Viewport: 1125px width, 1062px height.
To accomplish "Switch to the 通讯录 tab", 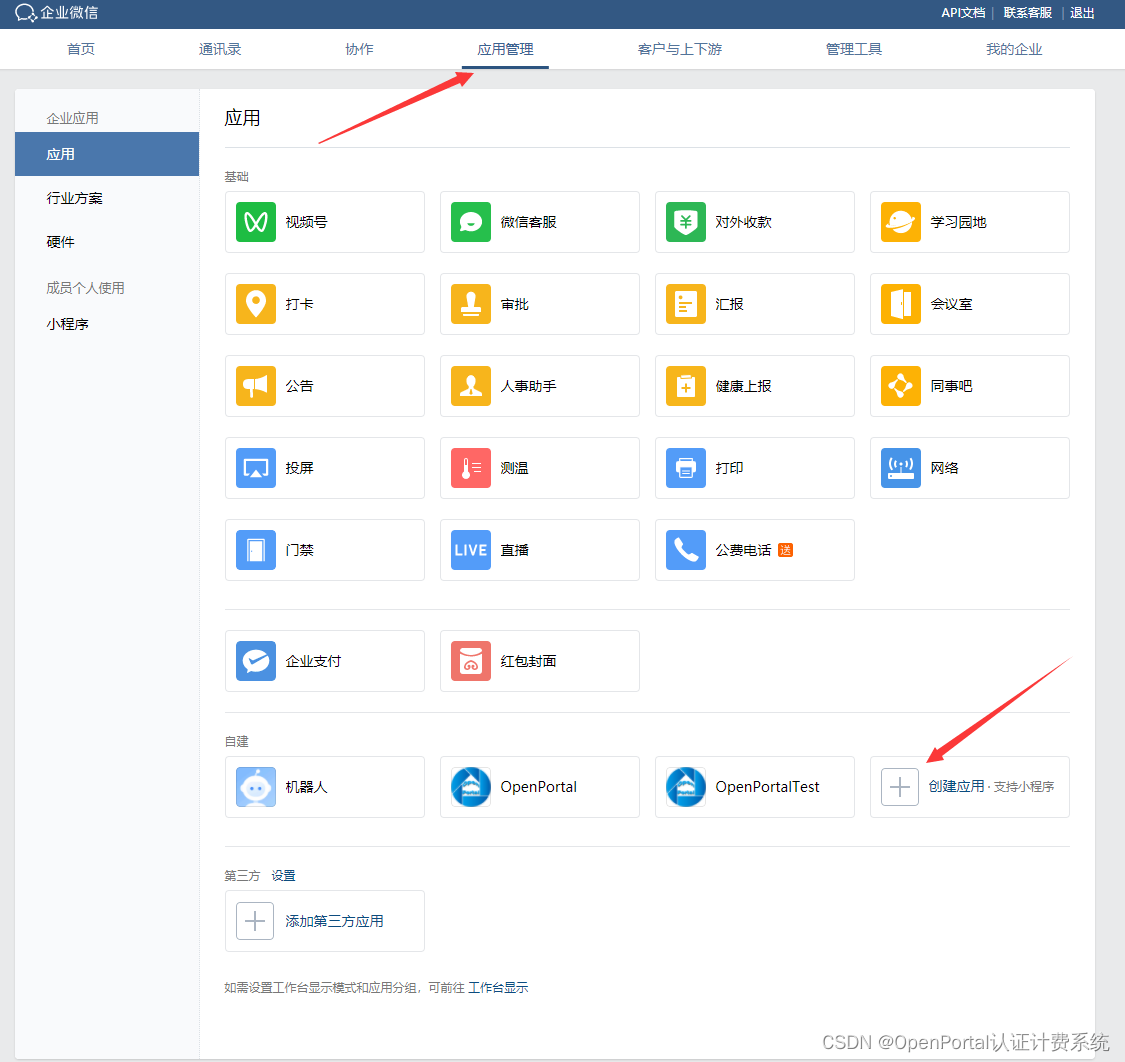I will (x=220, y=49).
